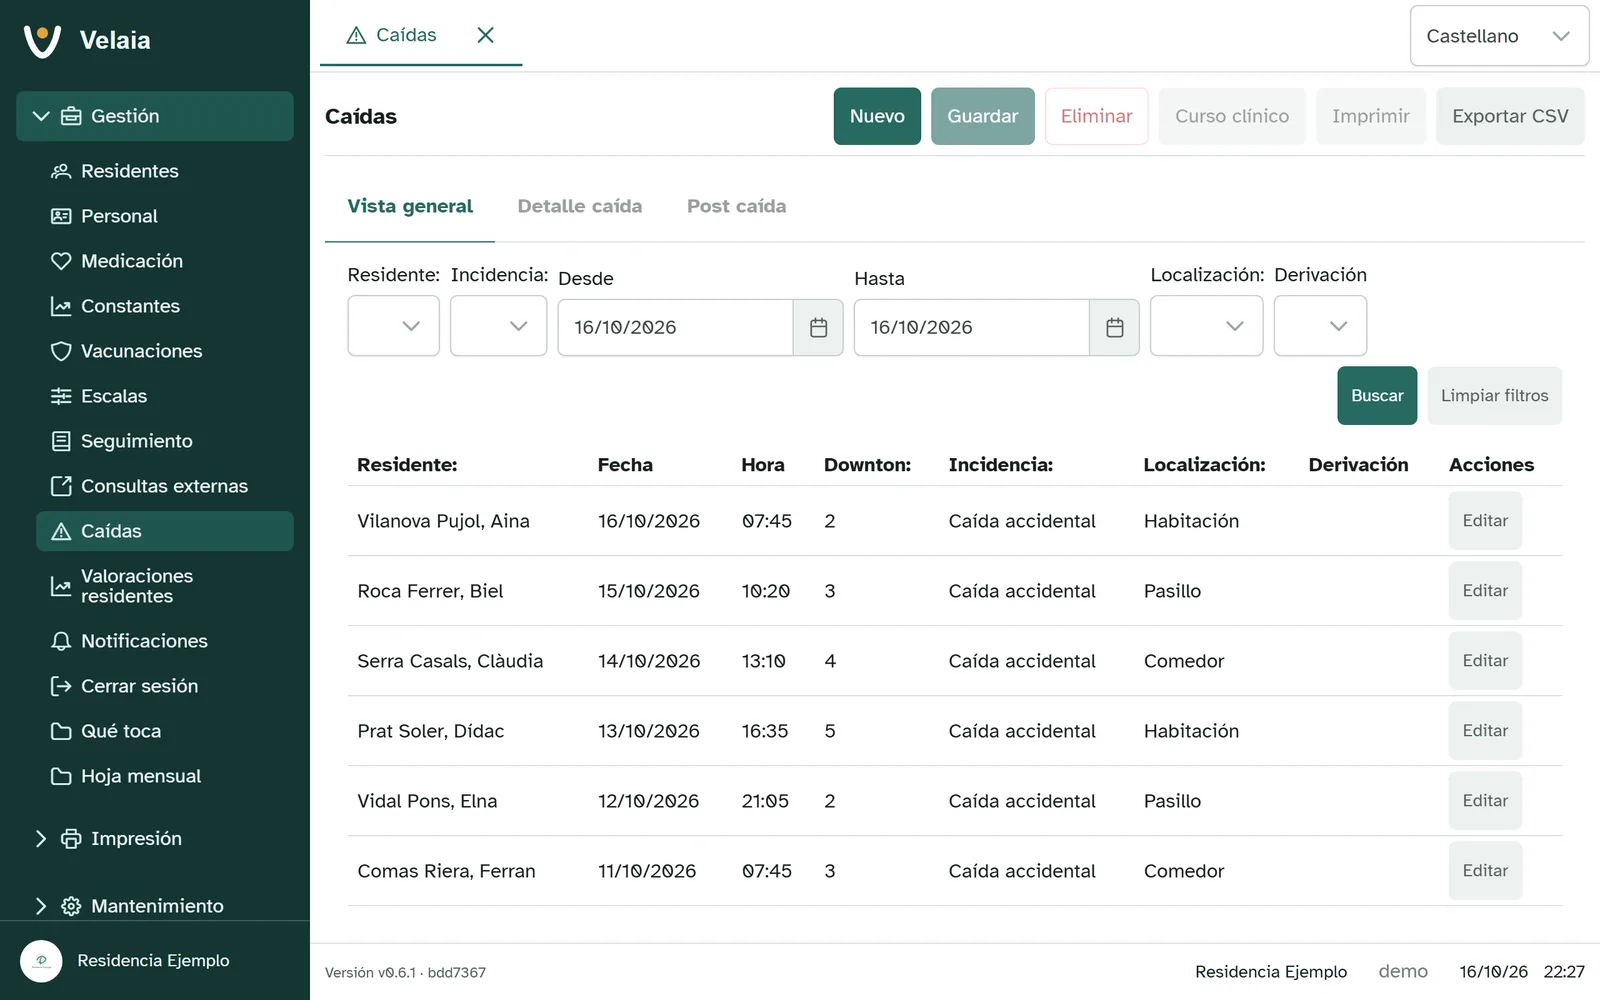
Task: Open Desde date calendar picker
Action: click(818, 327)
